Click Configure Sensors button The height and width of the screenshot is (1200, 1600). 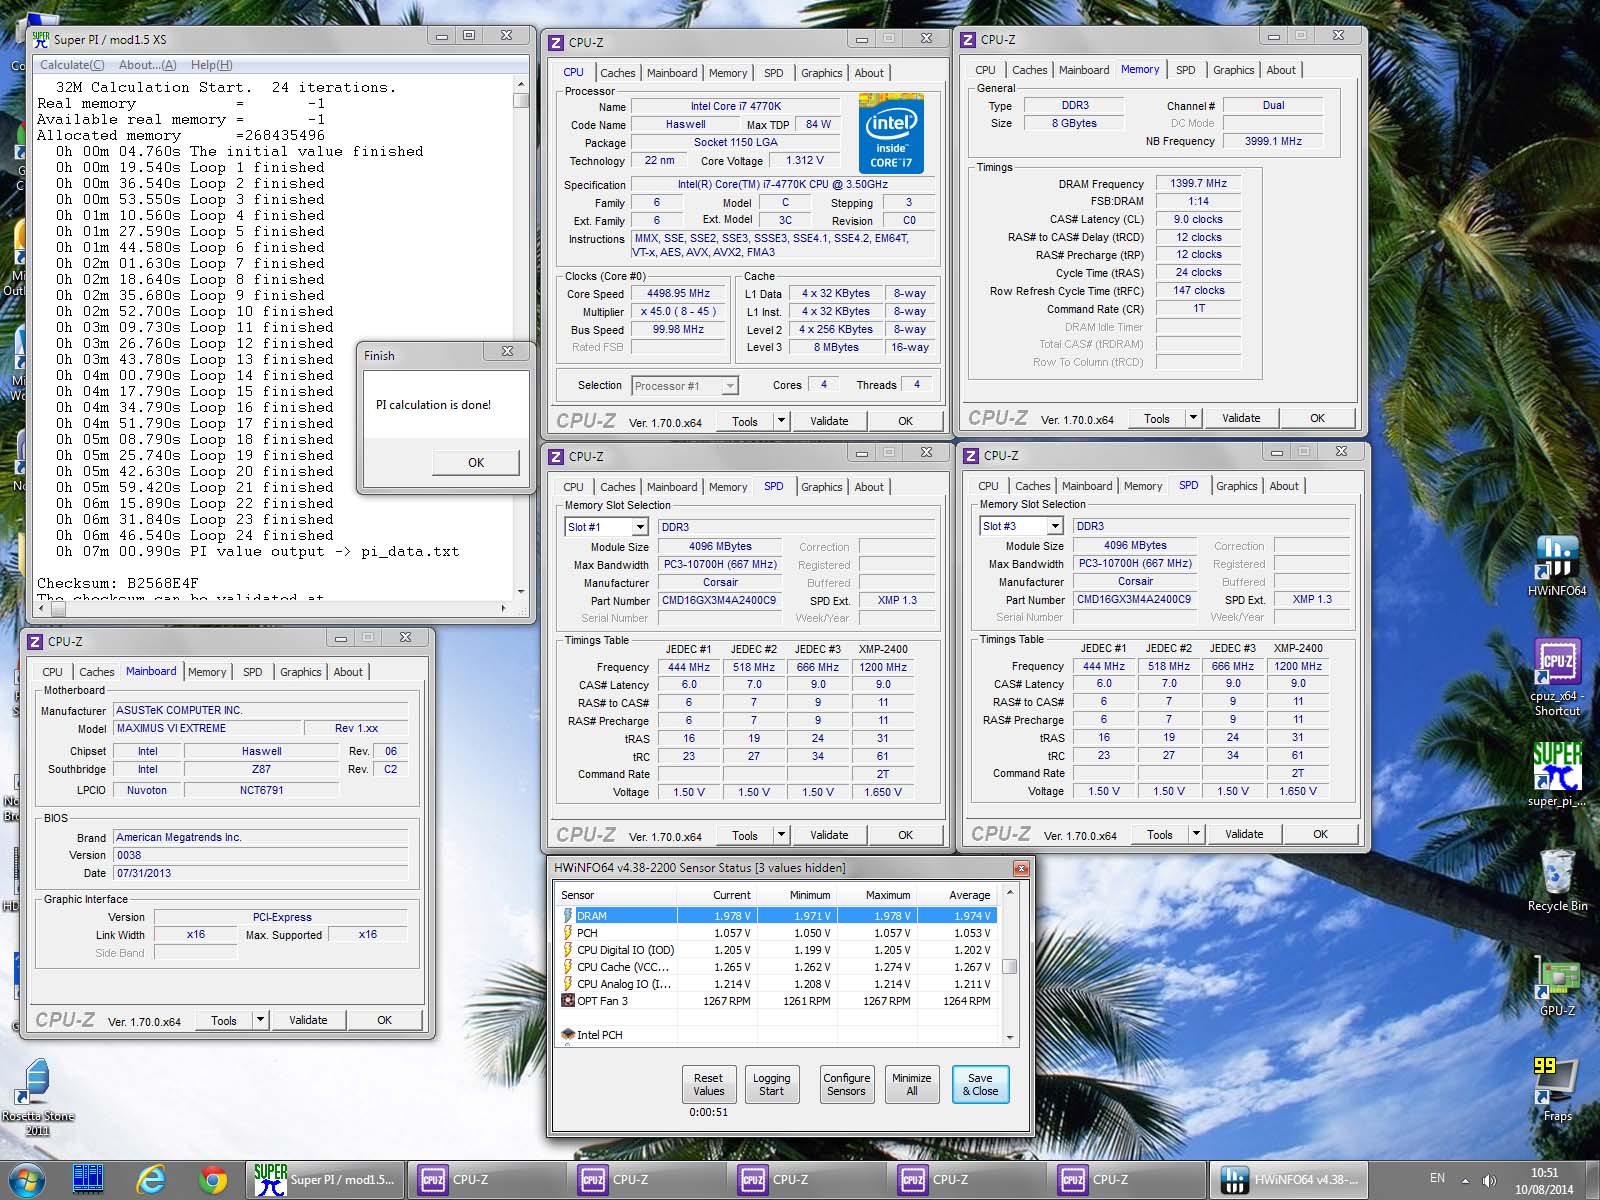pyautogui.click(x=846, y=1085)
